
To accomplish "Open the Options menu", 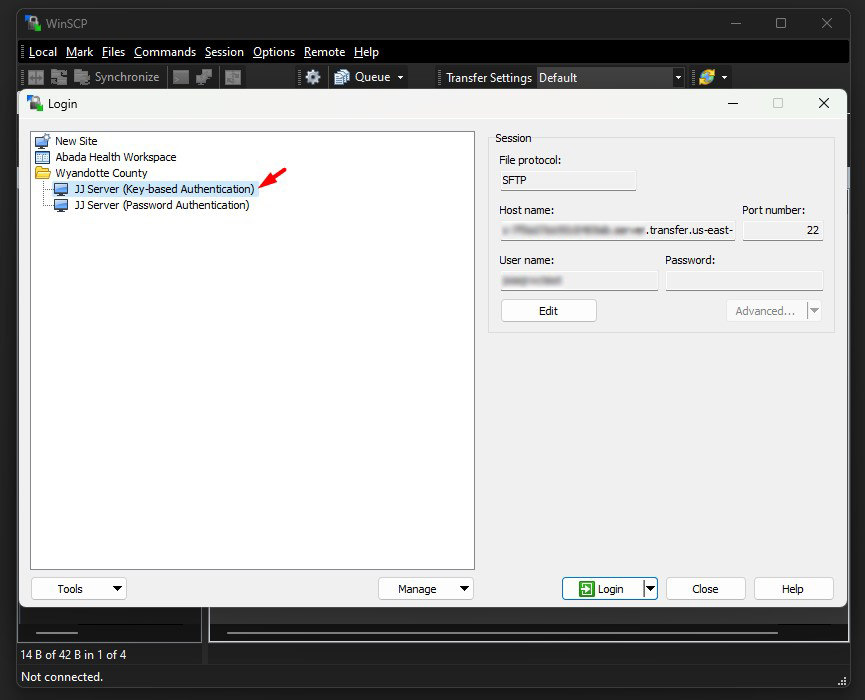I will (274, 52).
